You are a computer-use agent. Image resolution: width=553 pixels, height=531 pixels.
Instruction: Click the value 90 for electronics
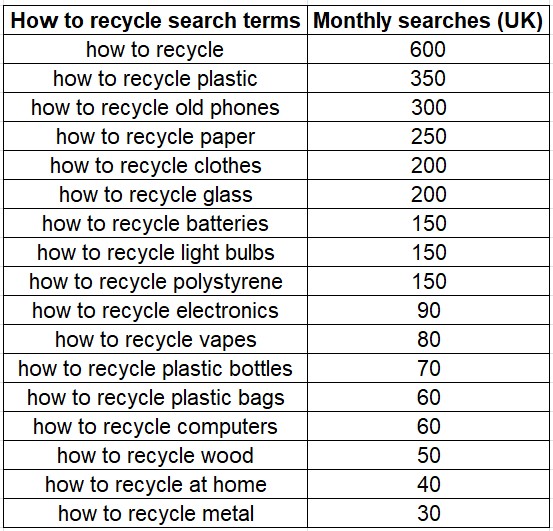tap(428, 310)
